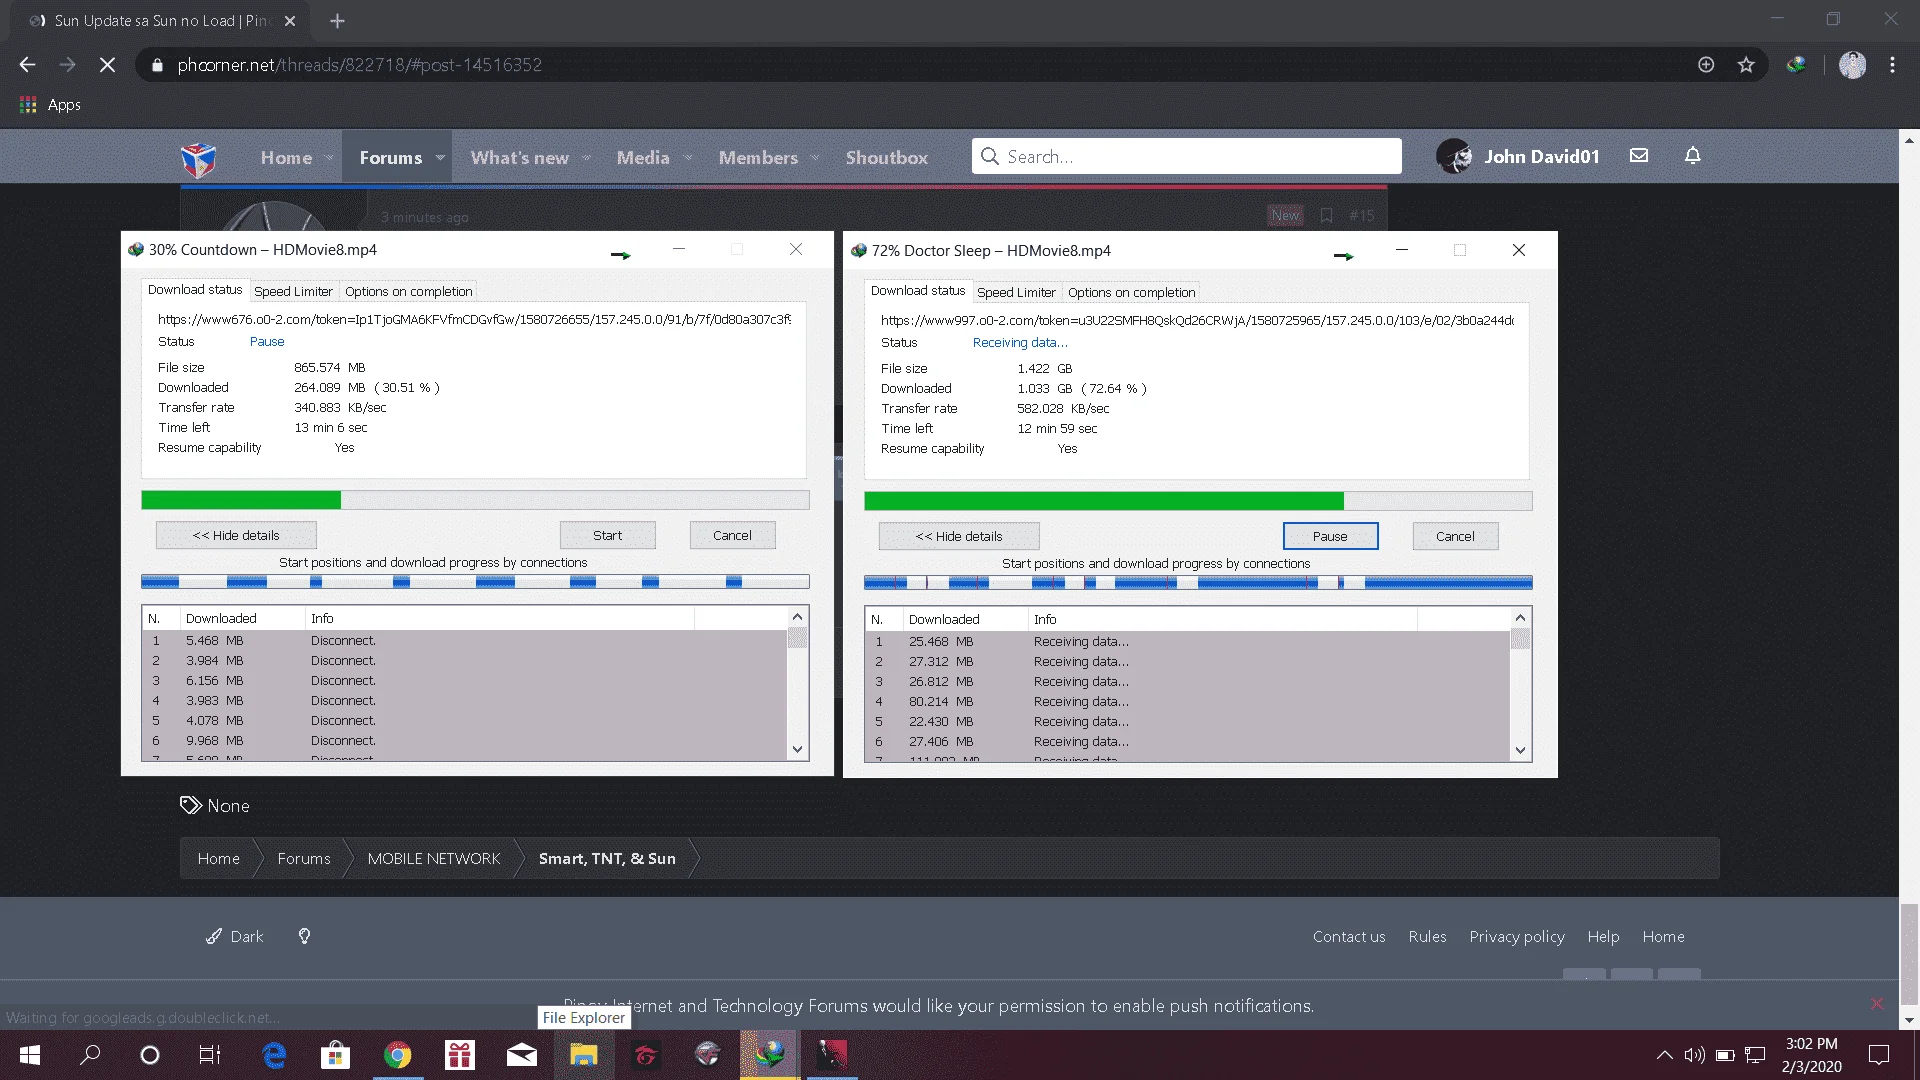The image size is (1920, 1080).
Task: Open the alerts bell icon
Action: tap(1693, 156)
